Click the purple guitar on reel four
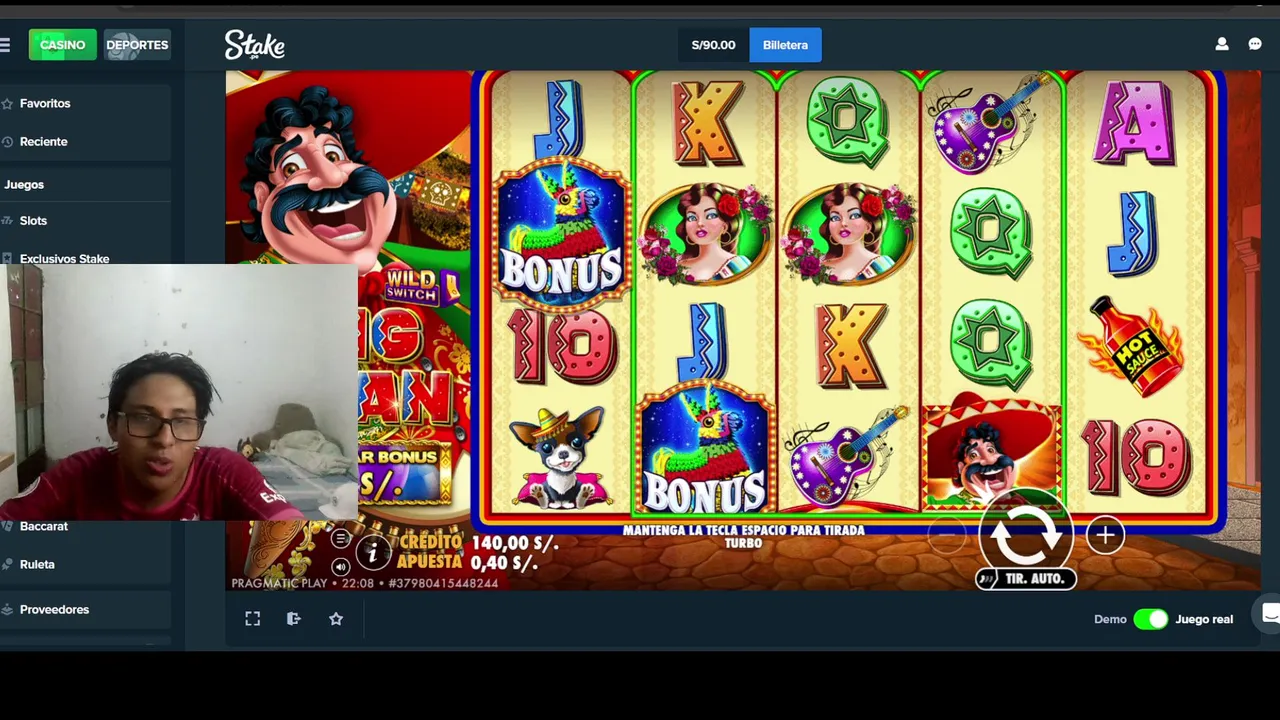 [x=988, y=123]
